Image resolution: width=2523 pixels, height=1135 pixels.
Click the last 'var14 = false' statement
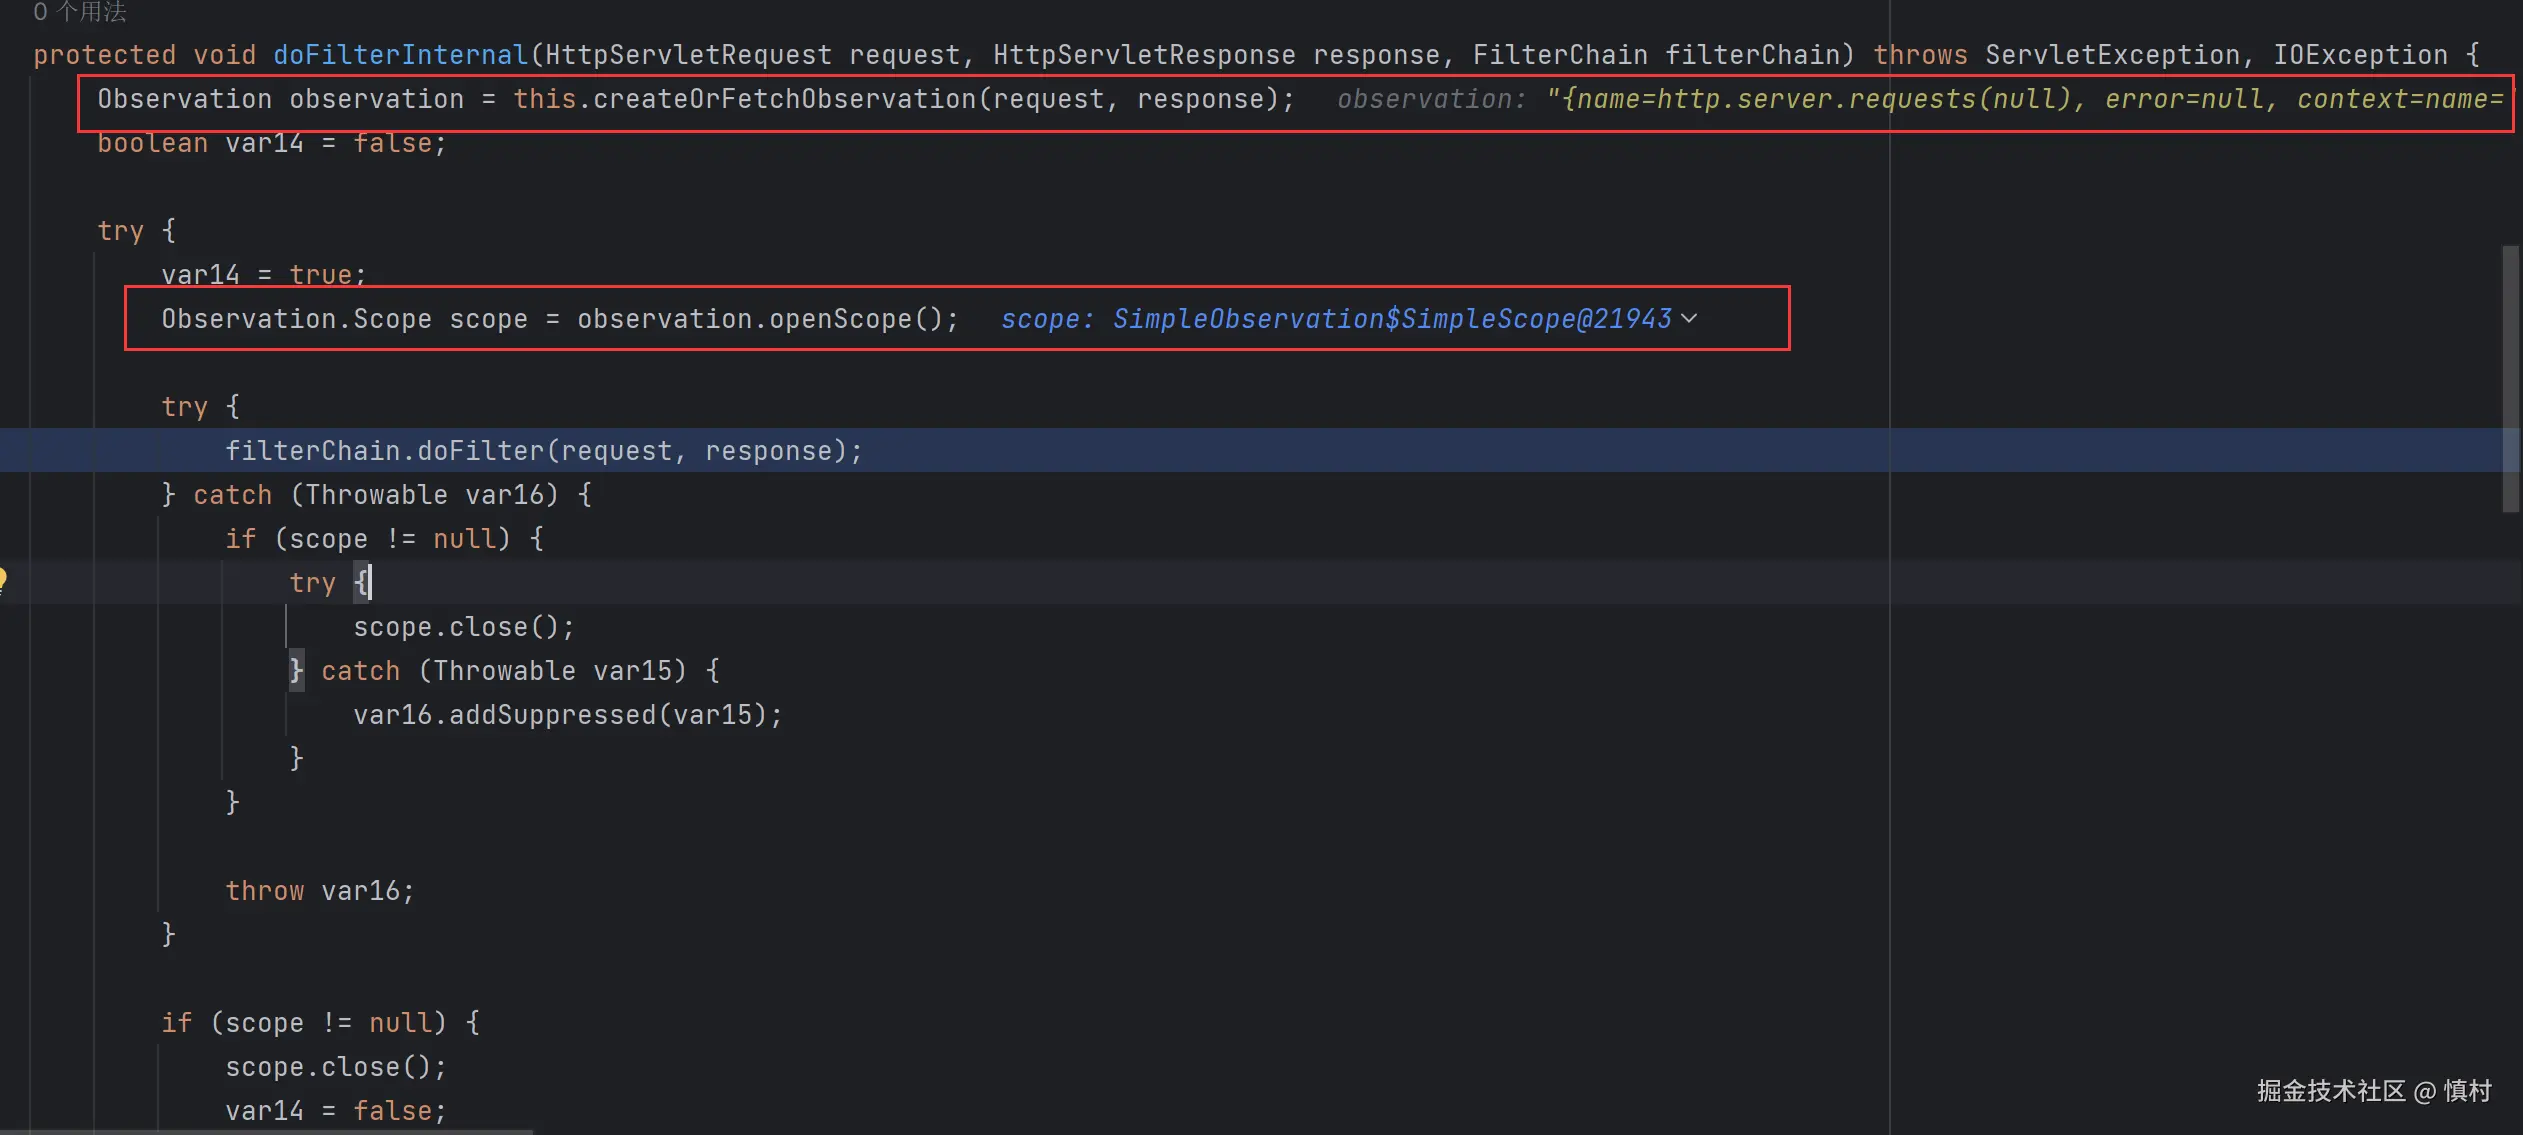(x=335, y=1111)
